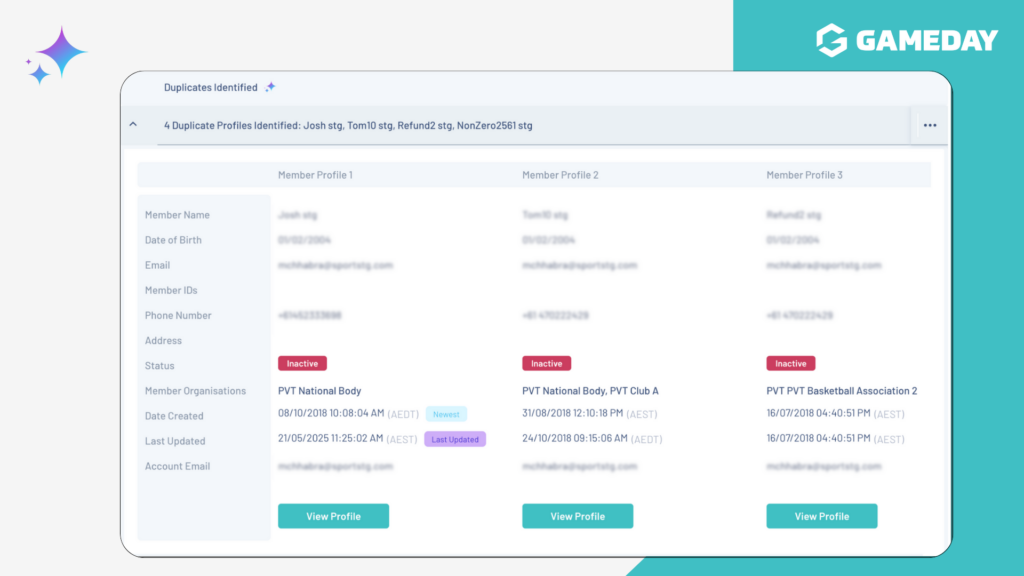Click the Account Email row label

tap(178, 466)
